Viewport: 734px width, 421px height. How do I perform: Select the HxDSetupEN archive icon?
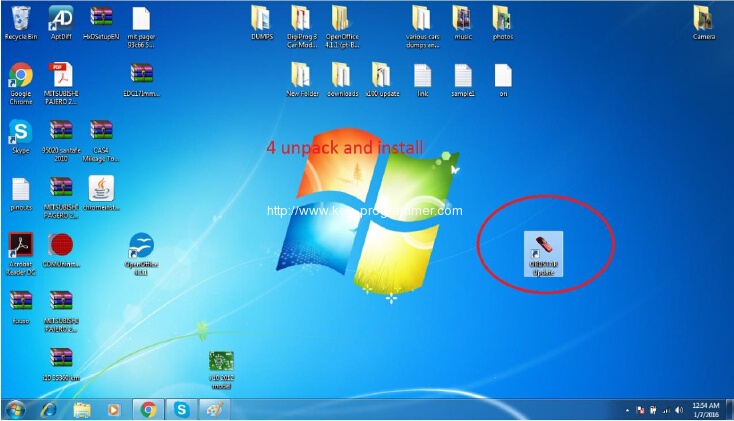pyautogui.click(x=101, y=22)
